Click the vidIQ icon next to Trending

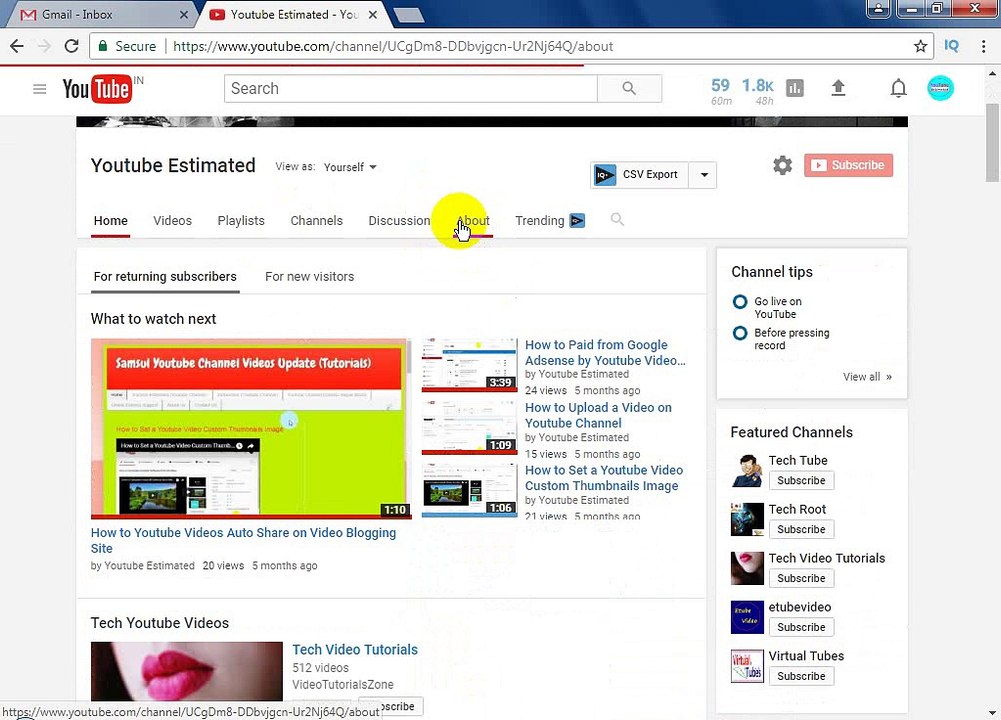point(577,220)
